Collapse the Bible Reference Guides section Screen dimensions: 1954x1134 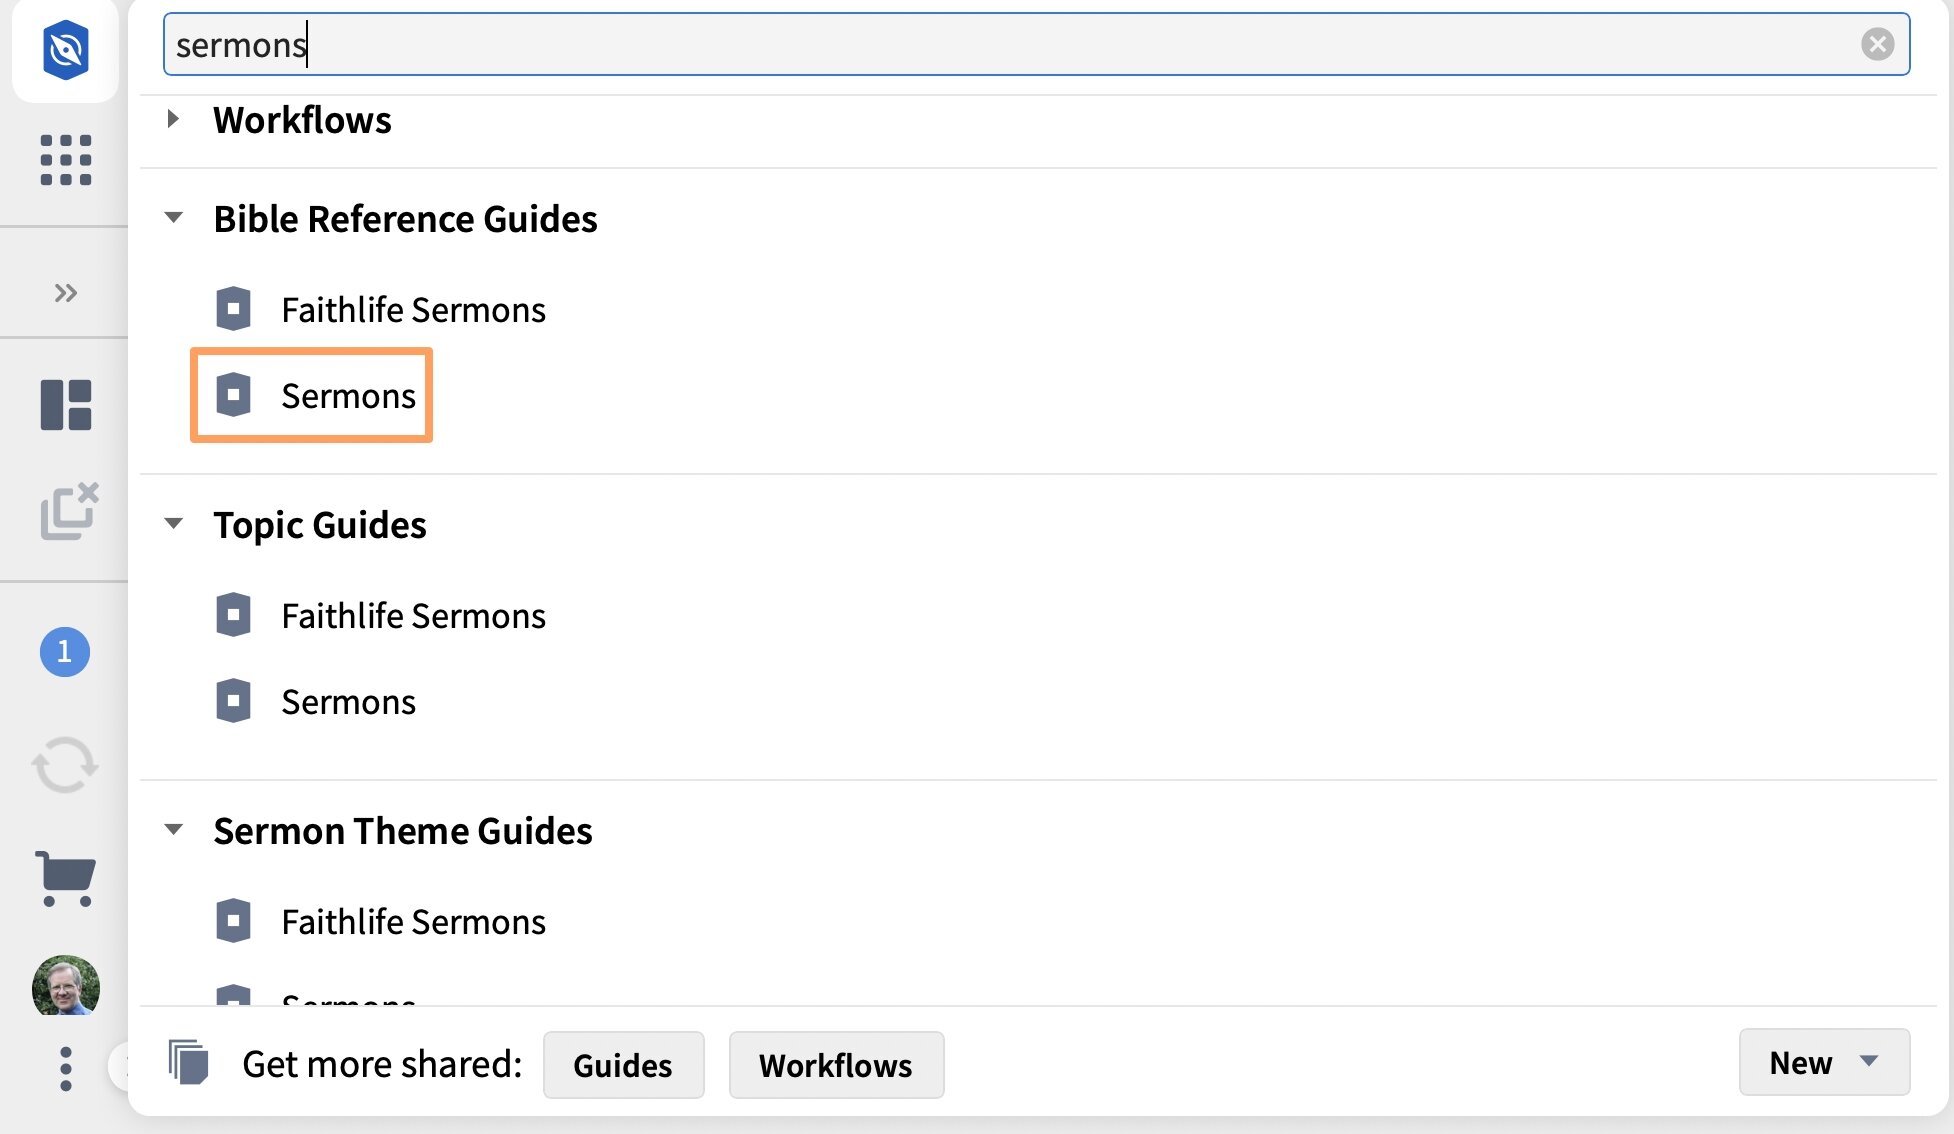click(174, 217)
